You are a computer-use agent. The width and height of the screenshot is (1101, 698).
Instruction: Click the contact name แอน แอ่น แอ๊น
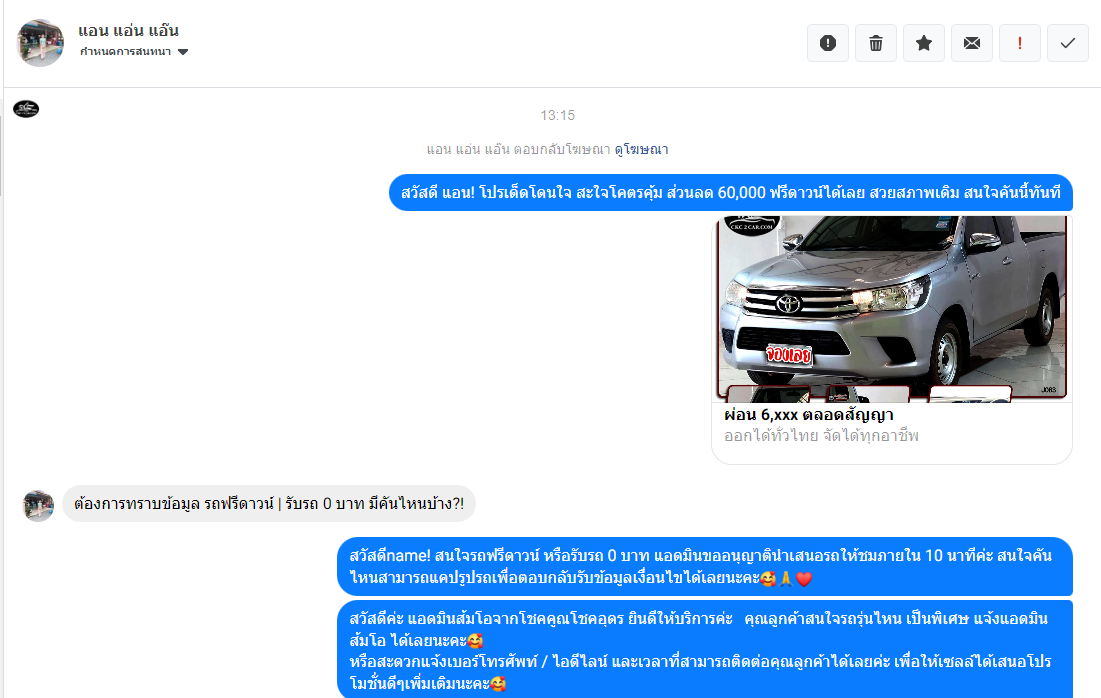click(x=128, y=31)
